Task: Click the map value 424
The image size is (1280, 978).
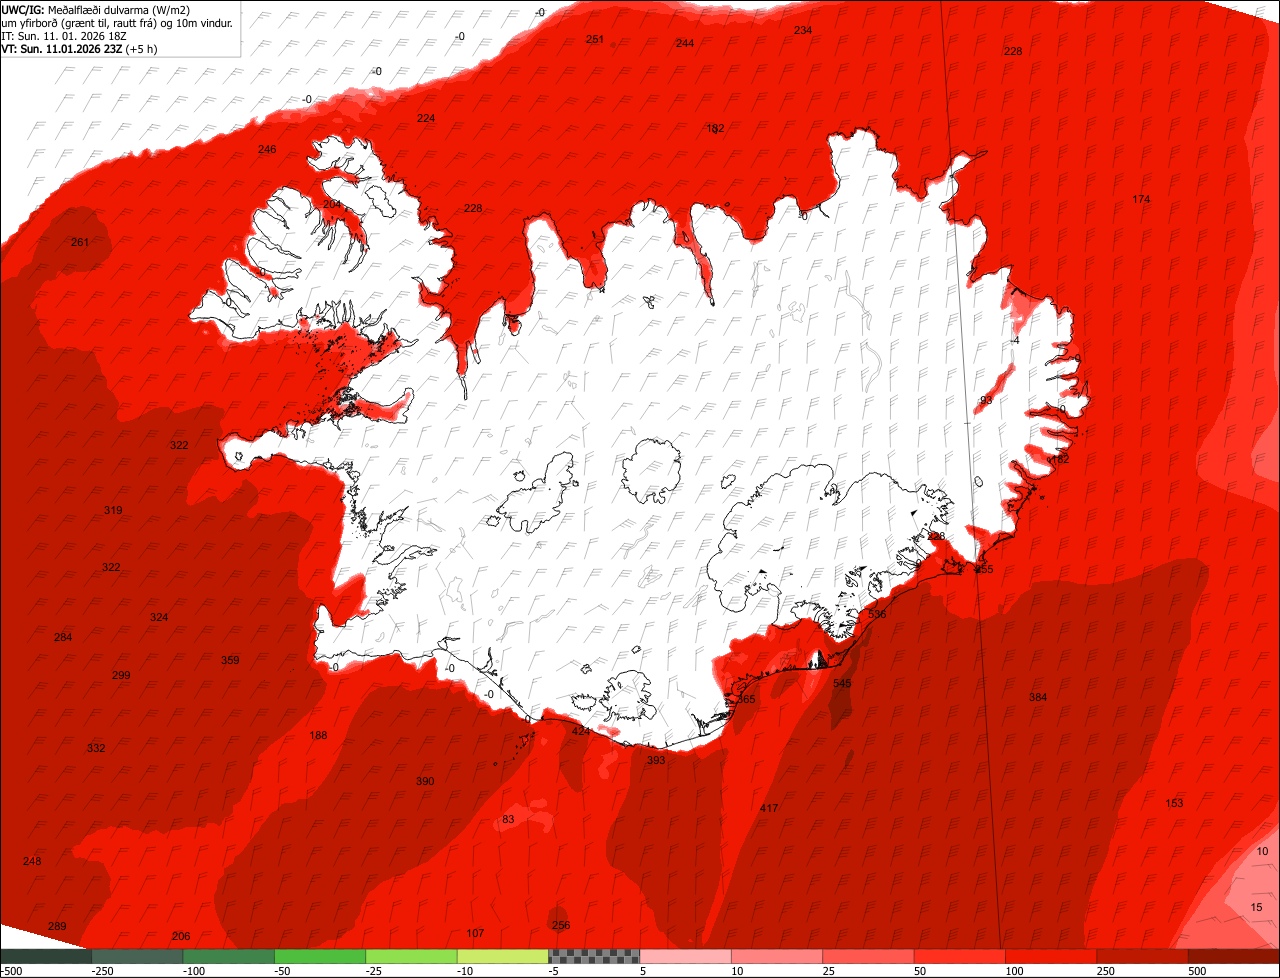Action: pyautogui.click(x=581, y=731)
